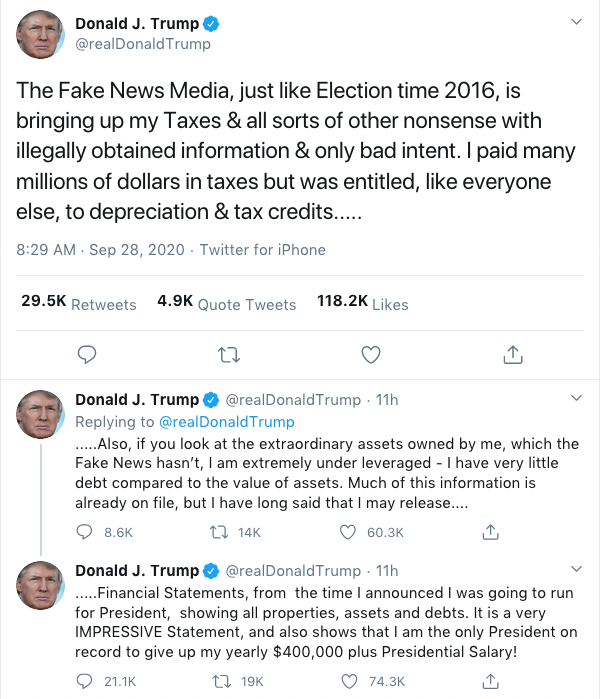Reply to the 'under leveraged' tweet with 8.6K replies
601x699 pixels.
[87, 532]
